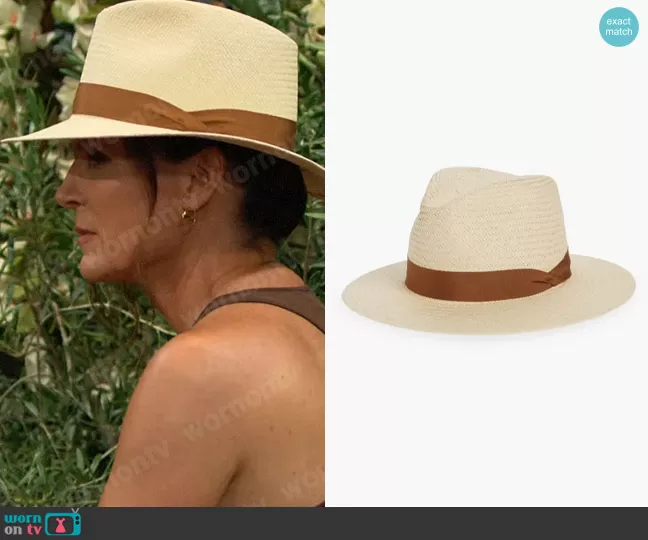This screenshot has width=648, height=540.
Task: Click the teal exact match badge
Action: [619, 27]
